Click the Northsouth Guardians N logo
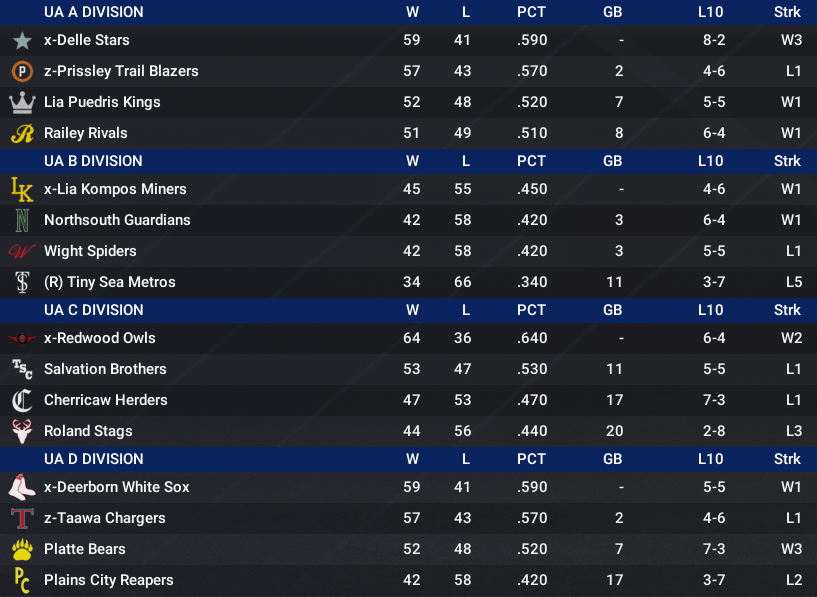 22,220
